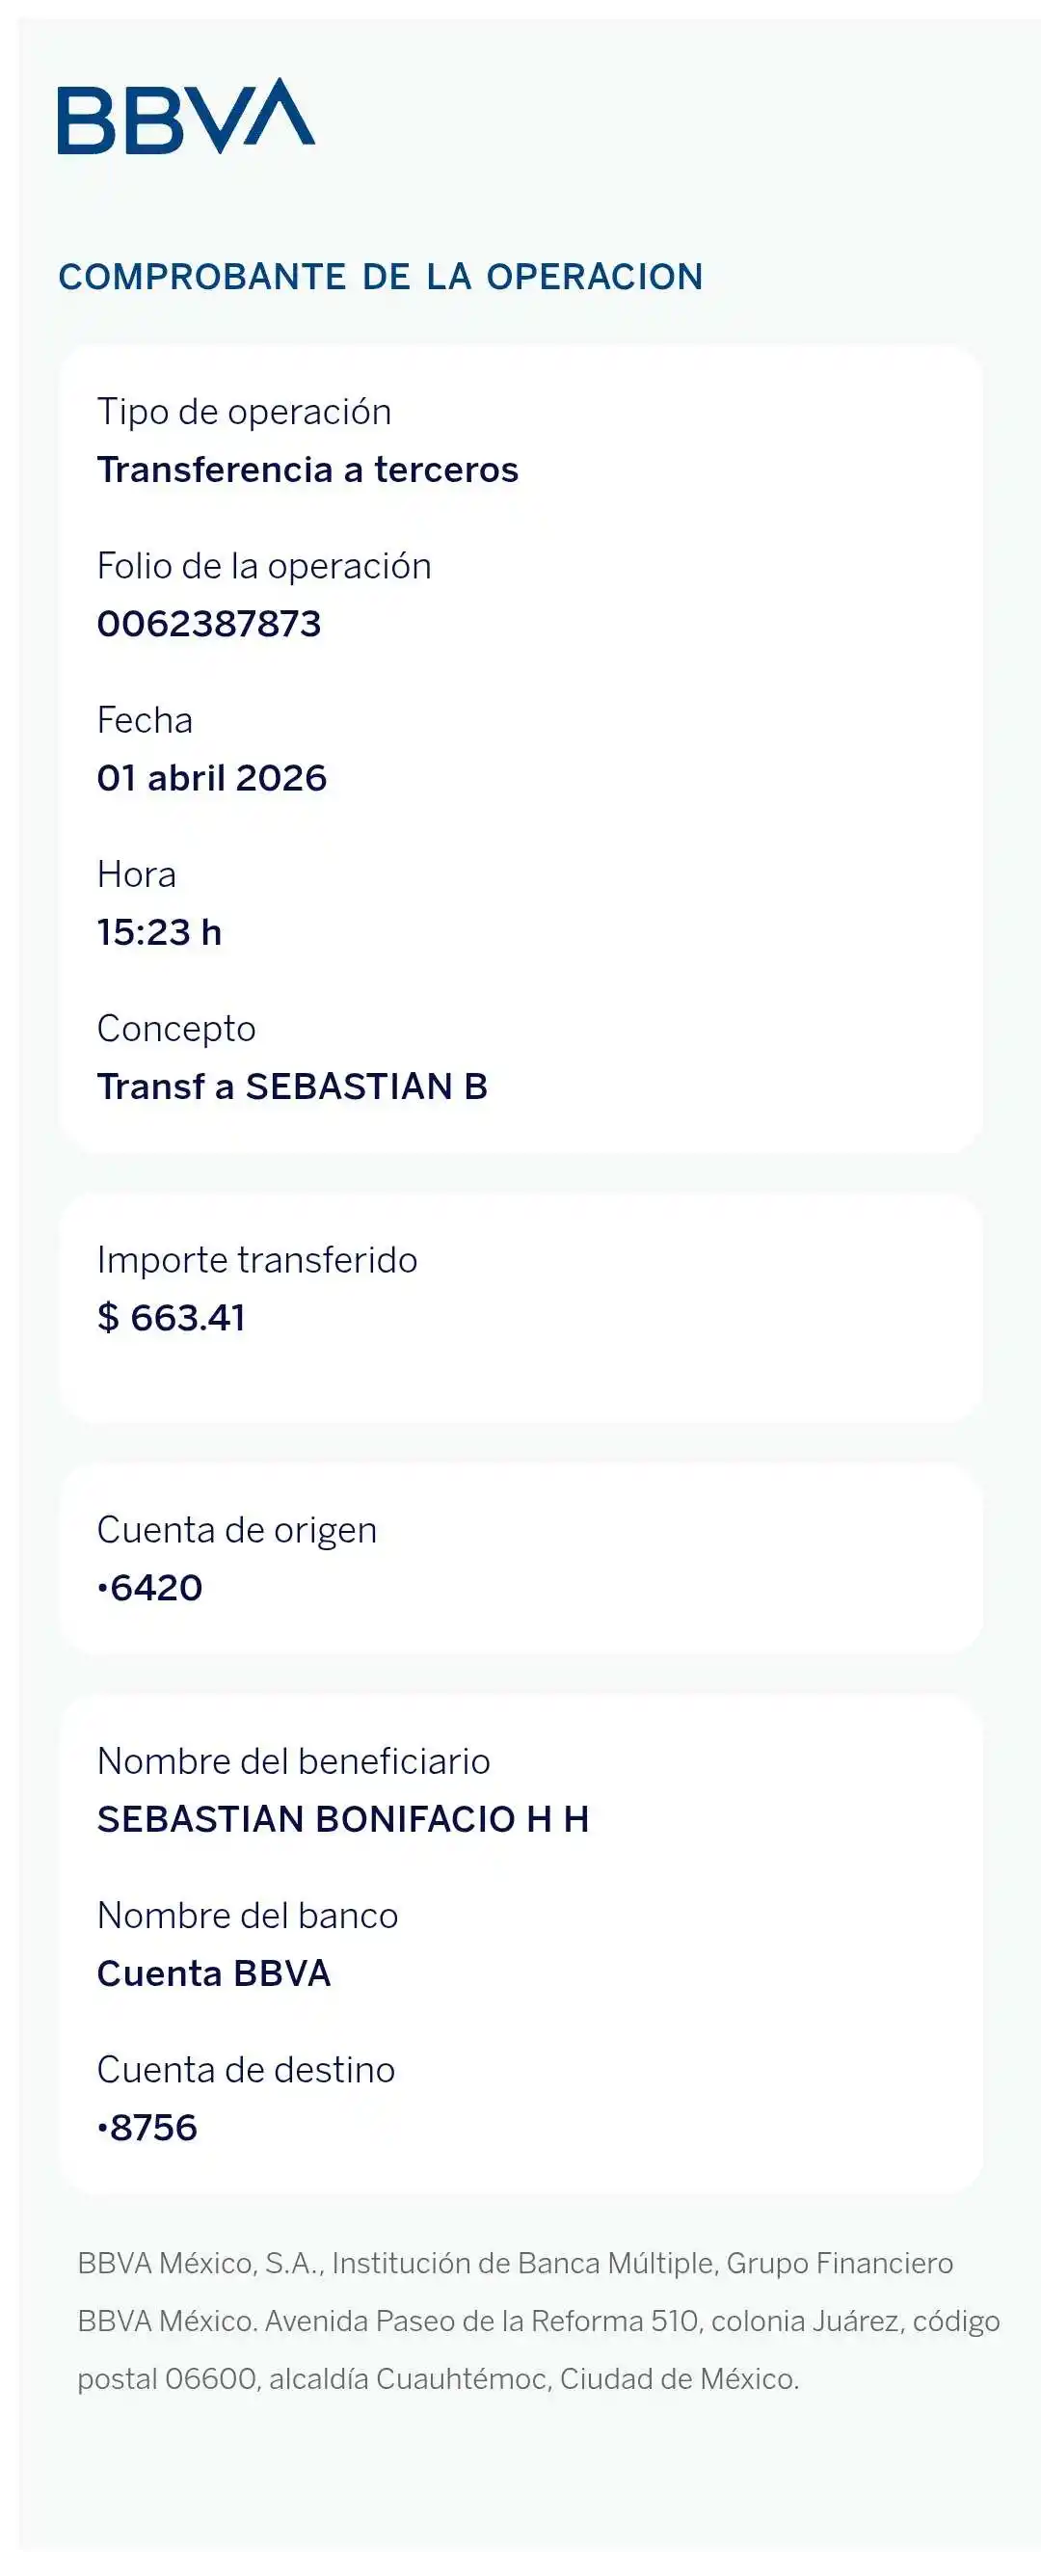
Task: Select the concept Transf a SEBASTIAN B
Action: [x=292, y=1086]
